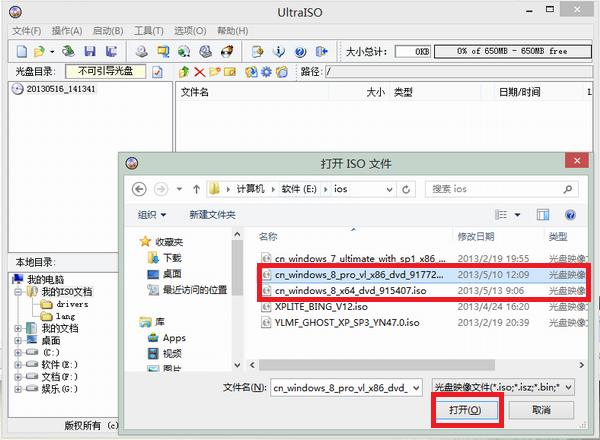This screenshot has width=600, height=440.
Task: Collapse the 我的ISO文档 tree node
Action: pos(18,292)
